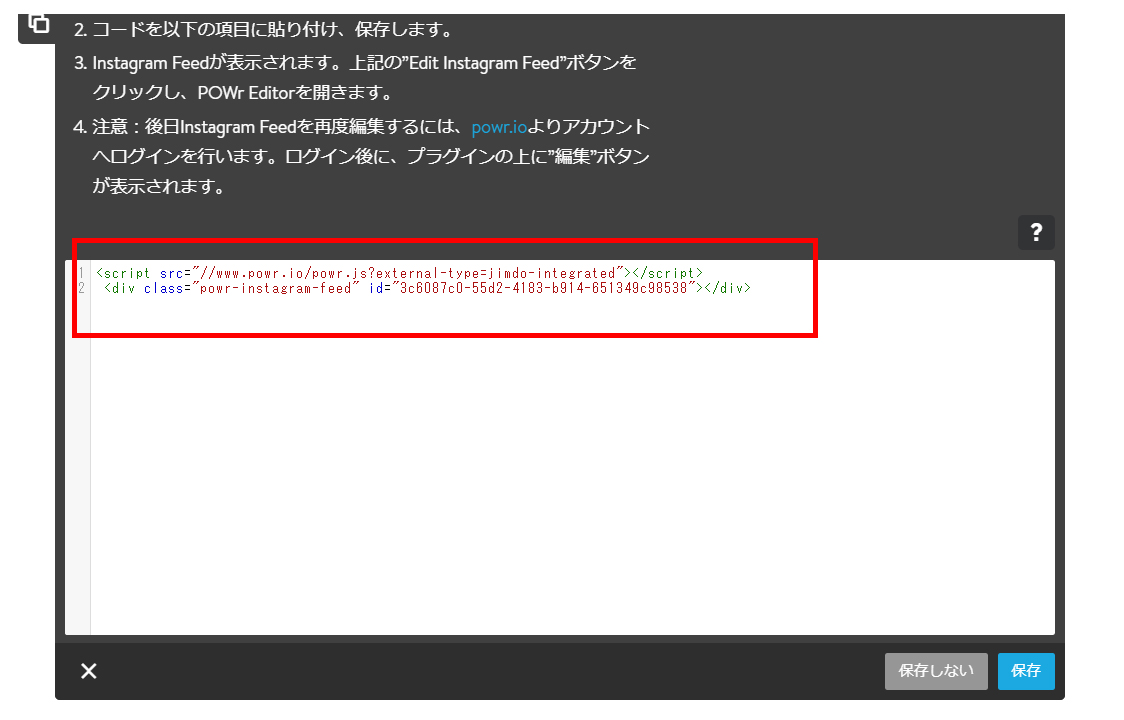The width and height of the screenshot is (1124, 720).
Task: Click the 保存 save button
Action: 1025,671
